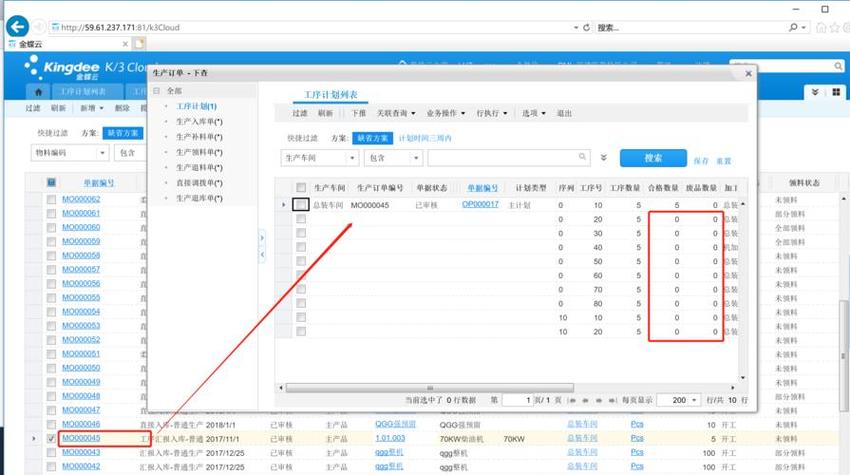850x475 pixels.
Task: Select 生产领料单(*) in the tree
Action: point(199,152)
